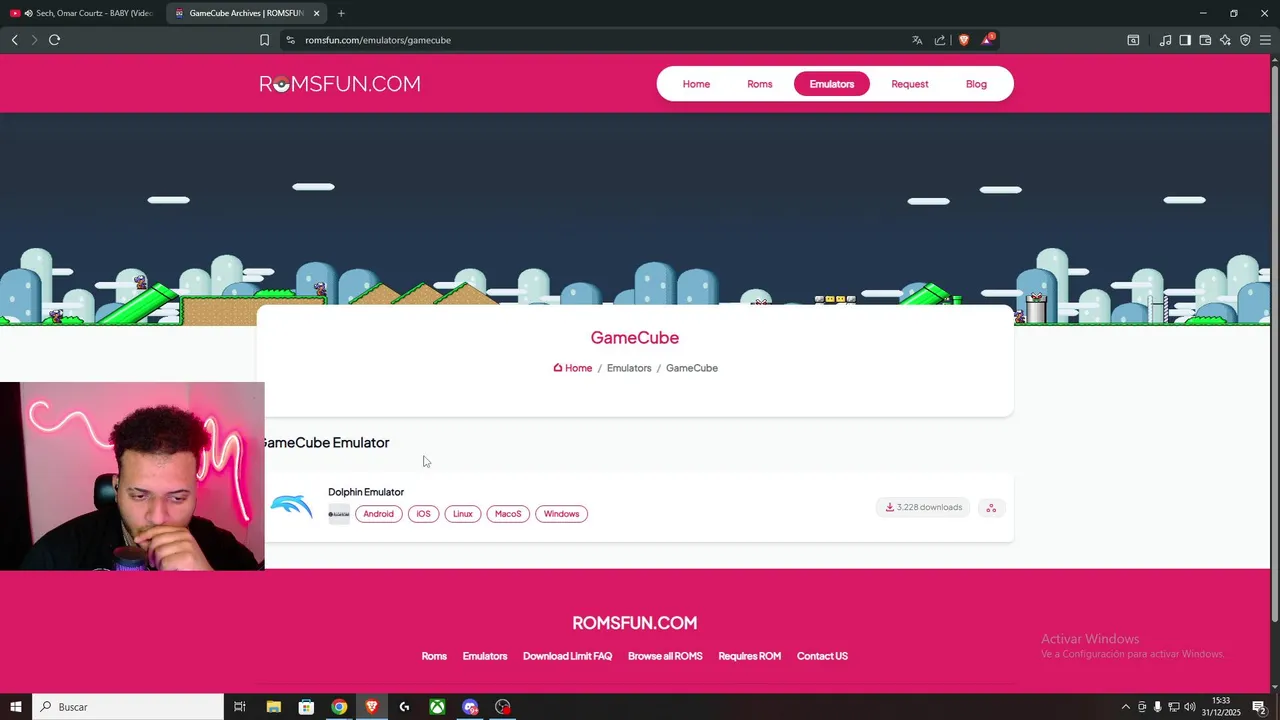Click the MacOS platform tag
Image resolution: width=1280 pixels, height=720 pixels.
point(508,514)
